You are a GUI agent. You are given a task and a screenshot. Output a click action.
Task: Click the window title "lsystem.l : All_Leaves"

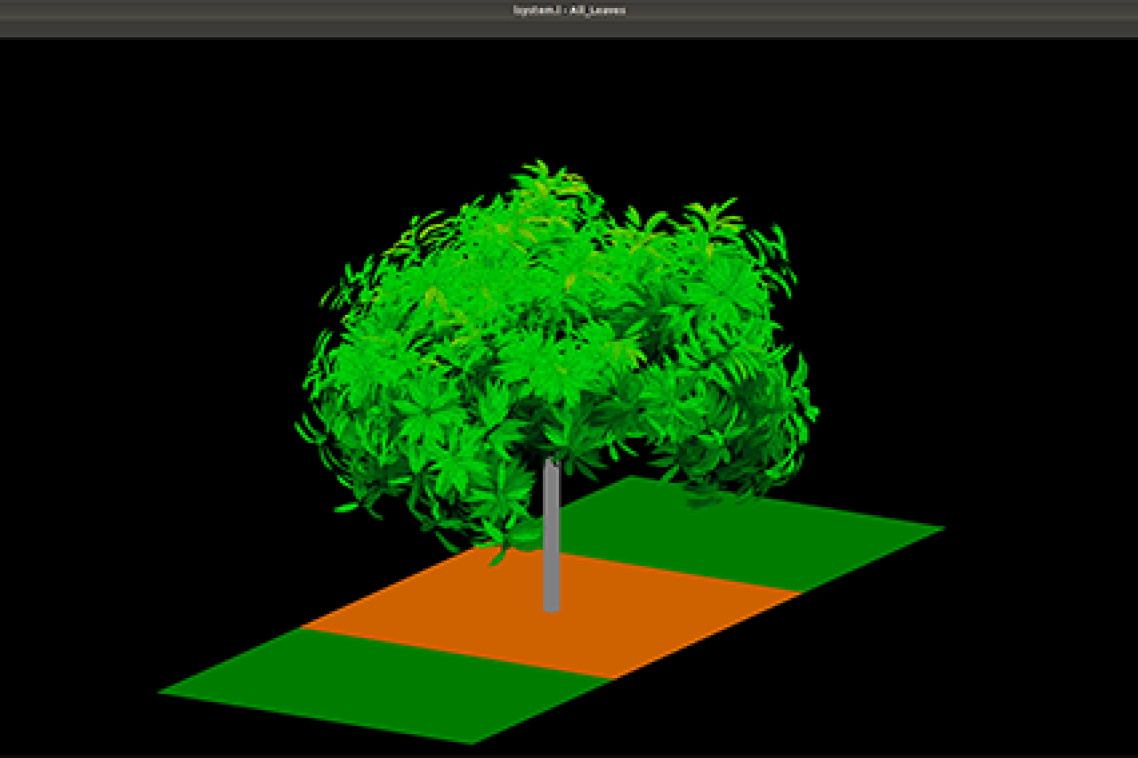[569, 10]
